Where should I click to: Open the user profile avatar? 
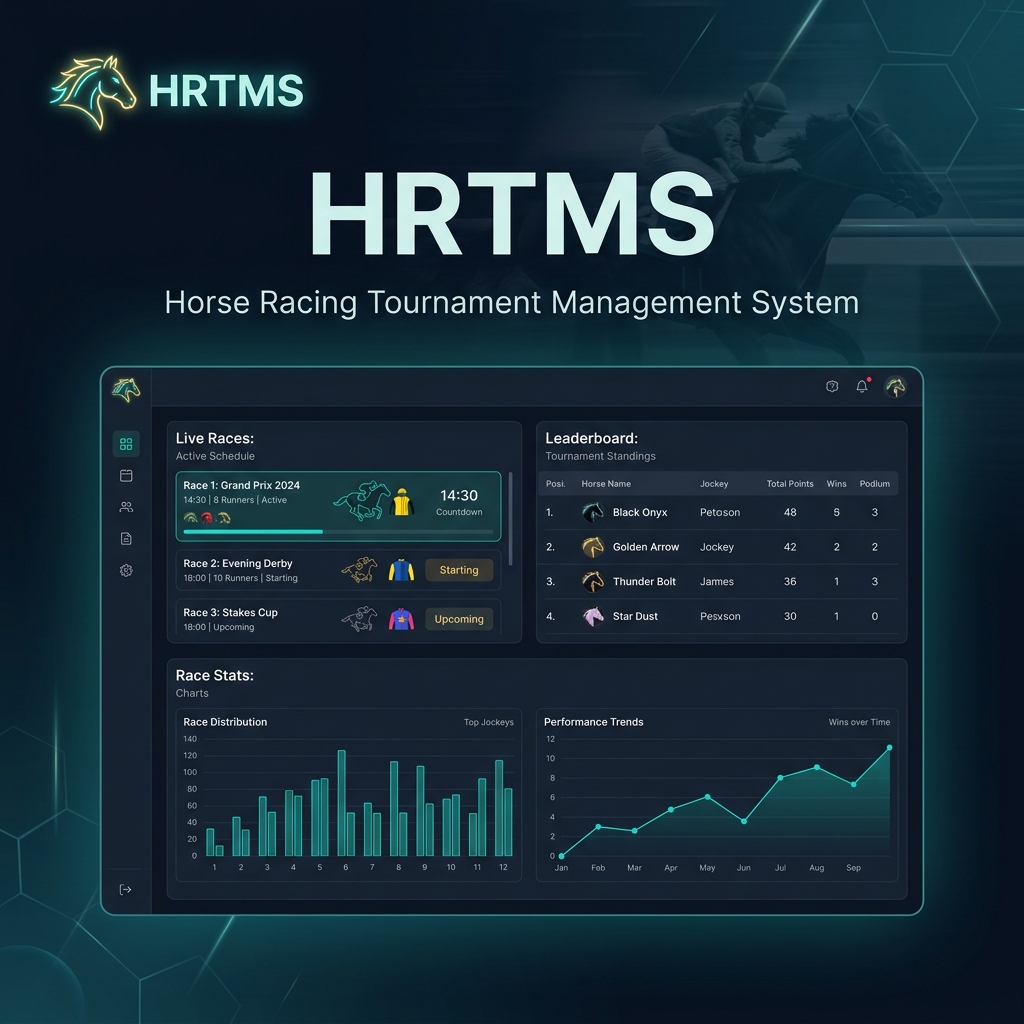coord(895,387)
